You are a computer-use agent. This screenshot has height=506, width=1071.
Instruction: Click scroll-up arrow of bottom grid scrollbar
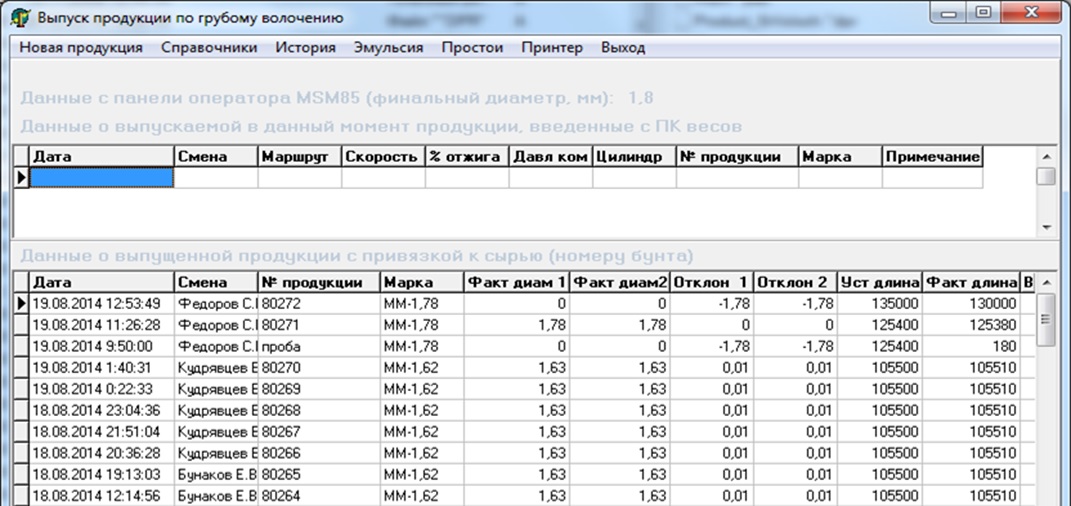pyautogui.click(x=1045, y=282)
